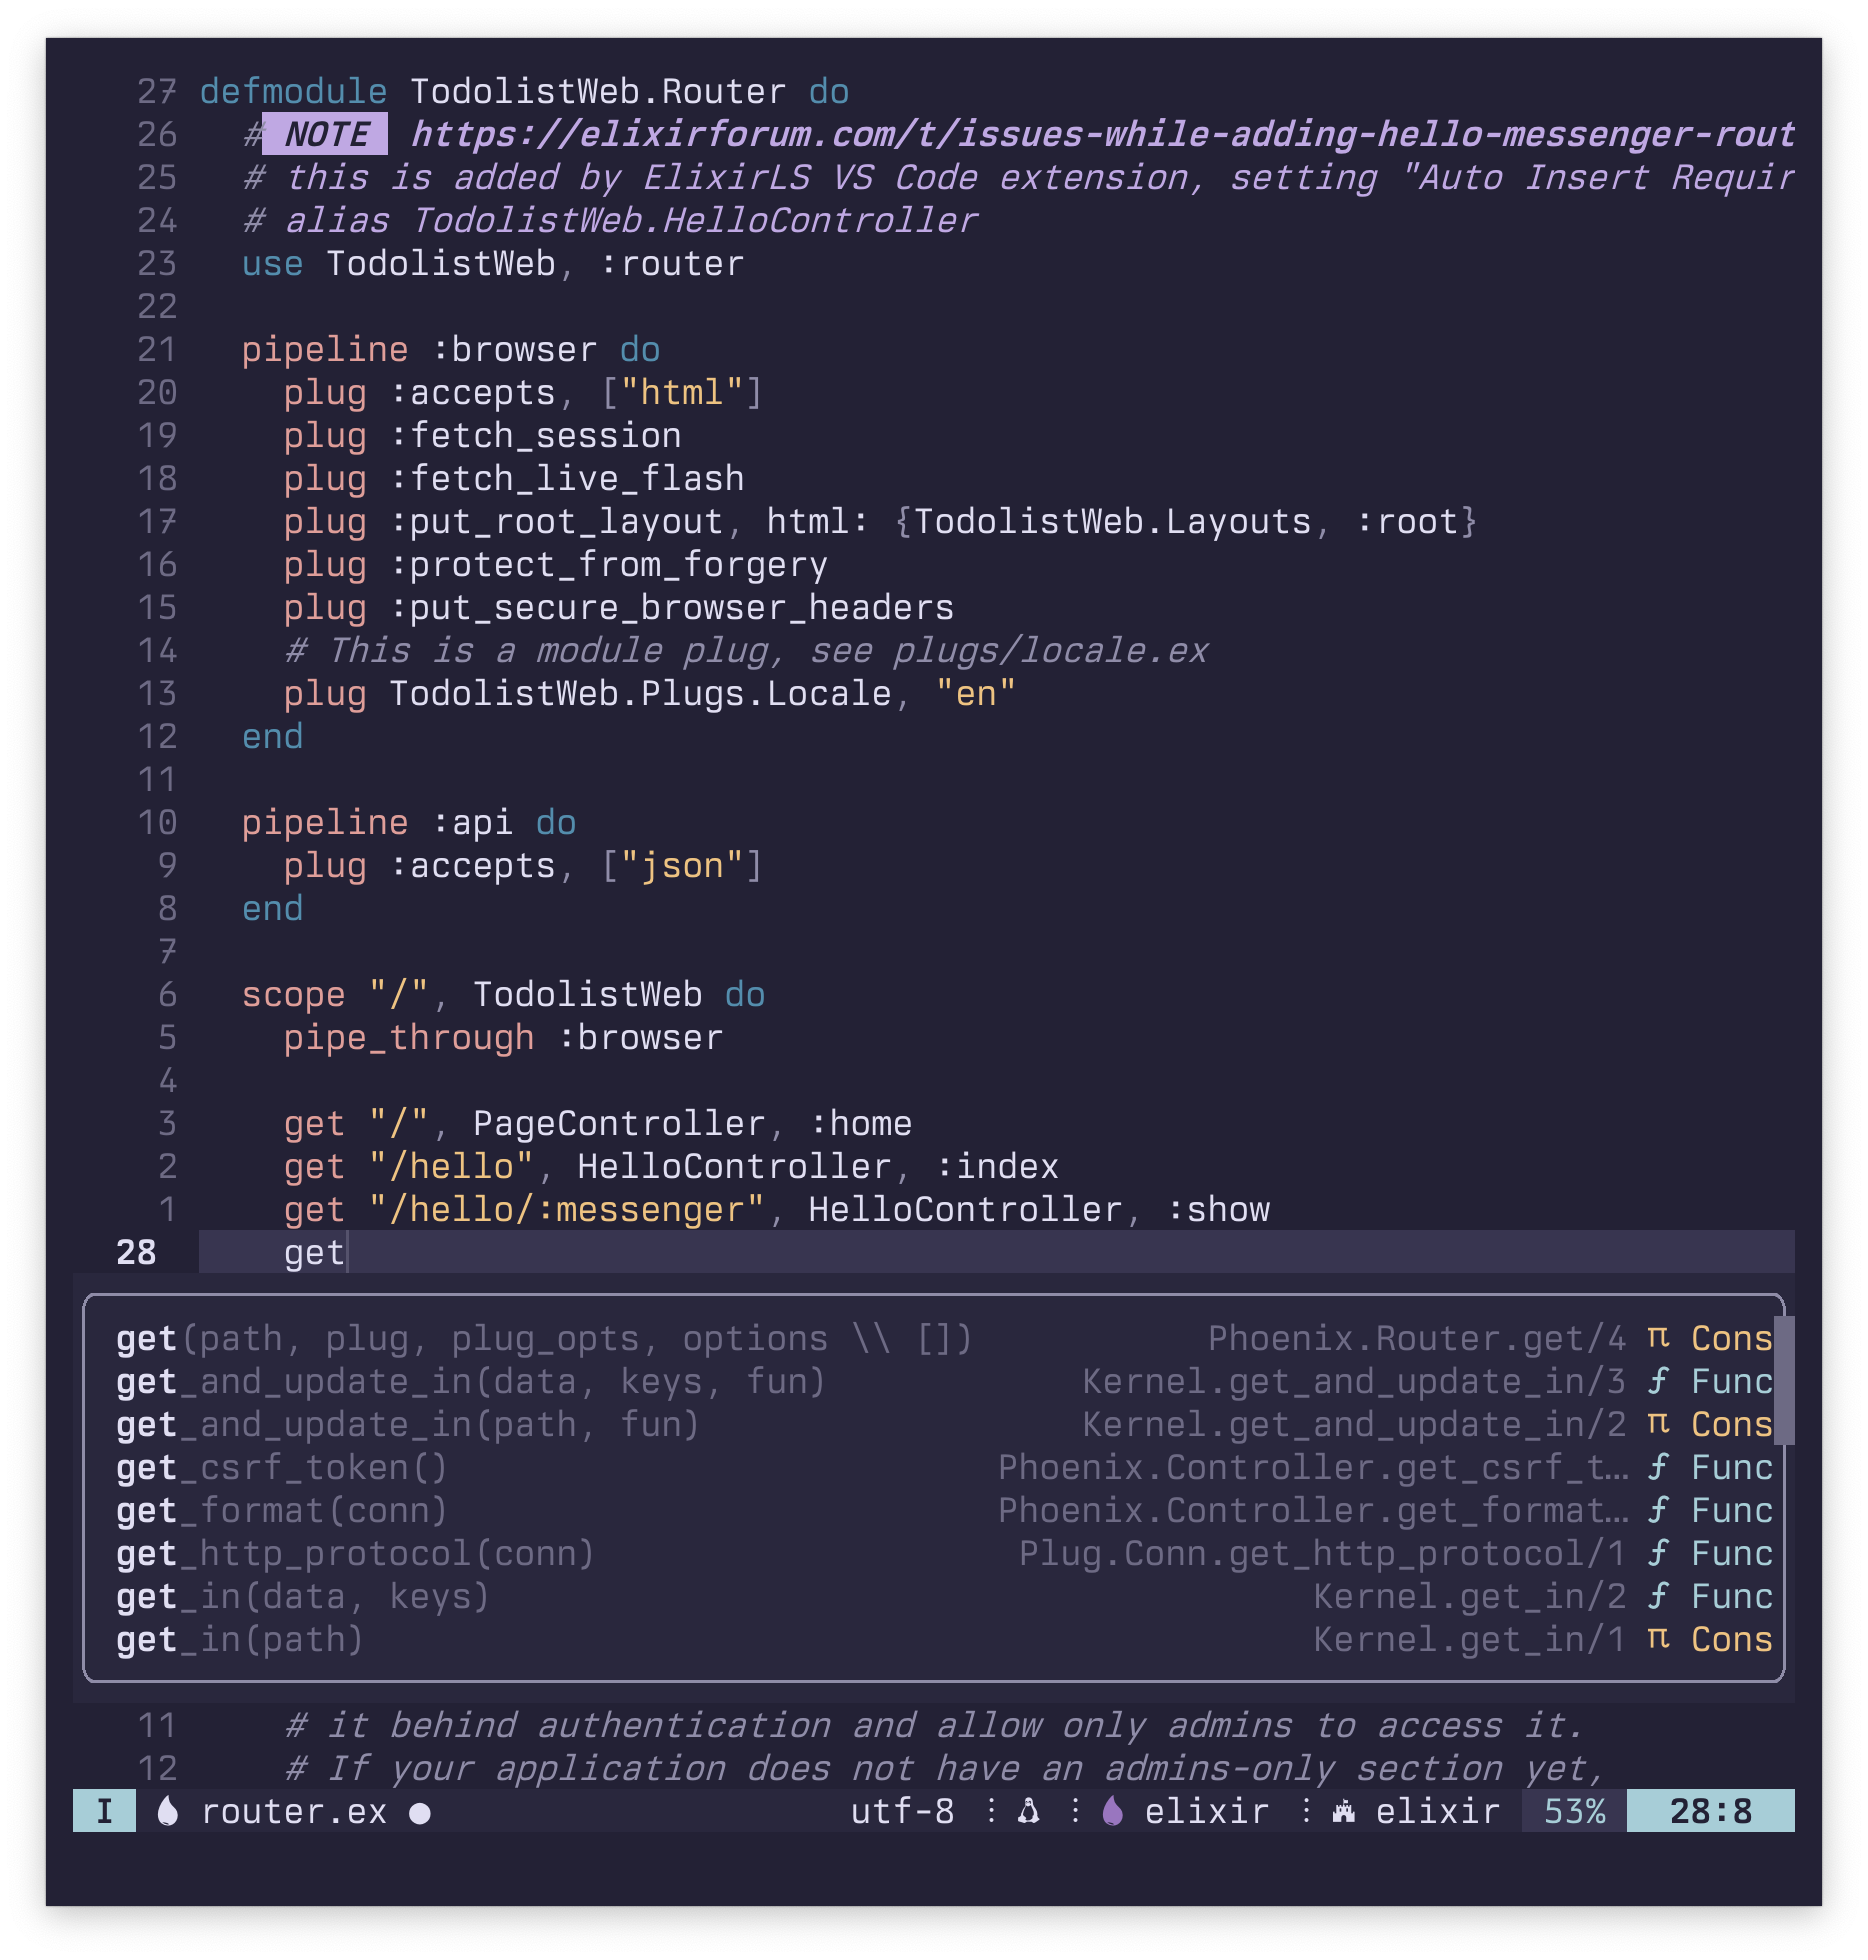
Task: Open the elixirforum.com URL in the NOTE comment
Action: [1100, 133]
